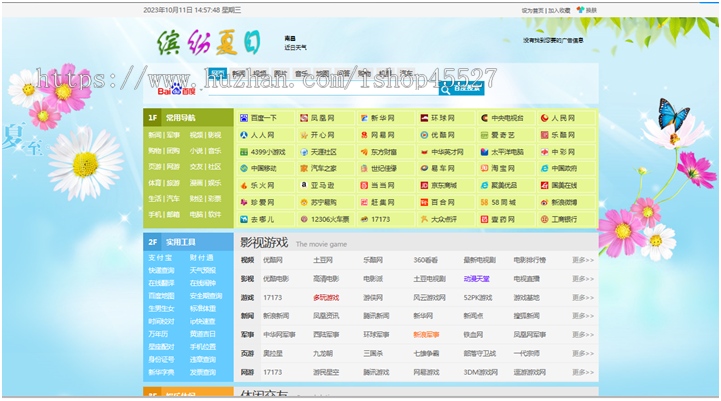Open 更多>> in the 视频 row

[x=583, y=260]
